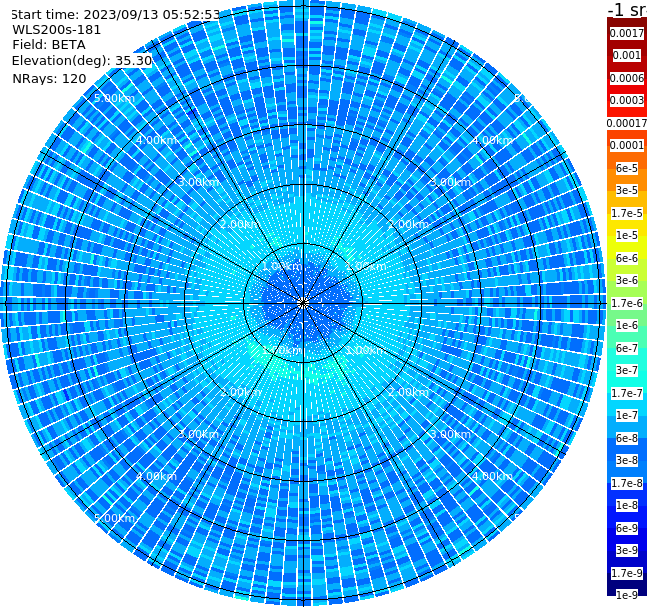The width and height of the screenshot is (647, 607).
Task: Select the upper-left 4.00km range label
Action: 156,140
